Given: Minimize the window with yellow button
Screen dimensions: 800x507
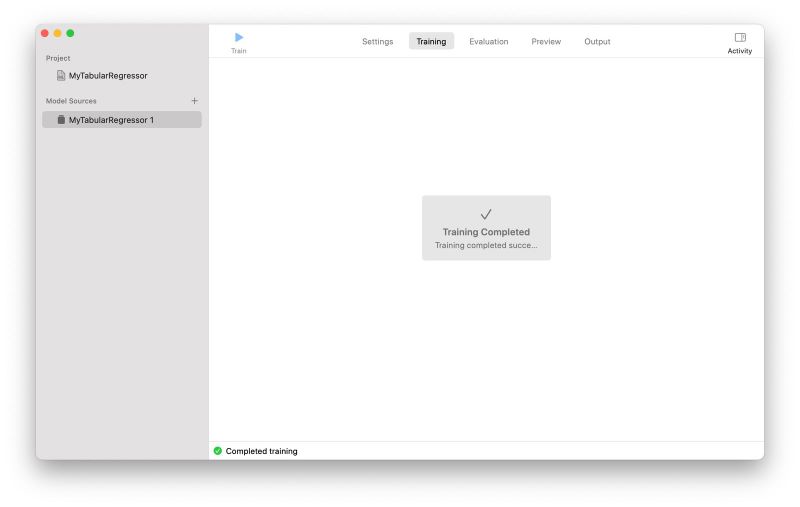Looking at the screenshot, I should point(58,33).
